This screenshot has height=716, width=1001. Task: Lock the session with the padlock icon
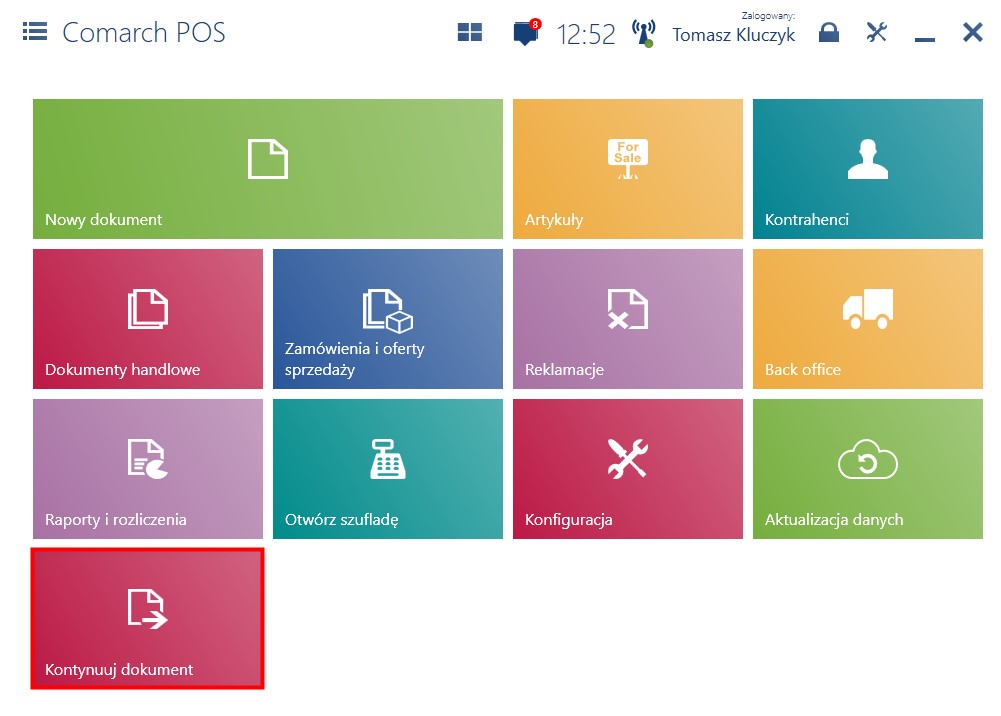pyautogui.click(x=829, y=32)
